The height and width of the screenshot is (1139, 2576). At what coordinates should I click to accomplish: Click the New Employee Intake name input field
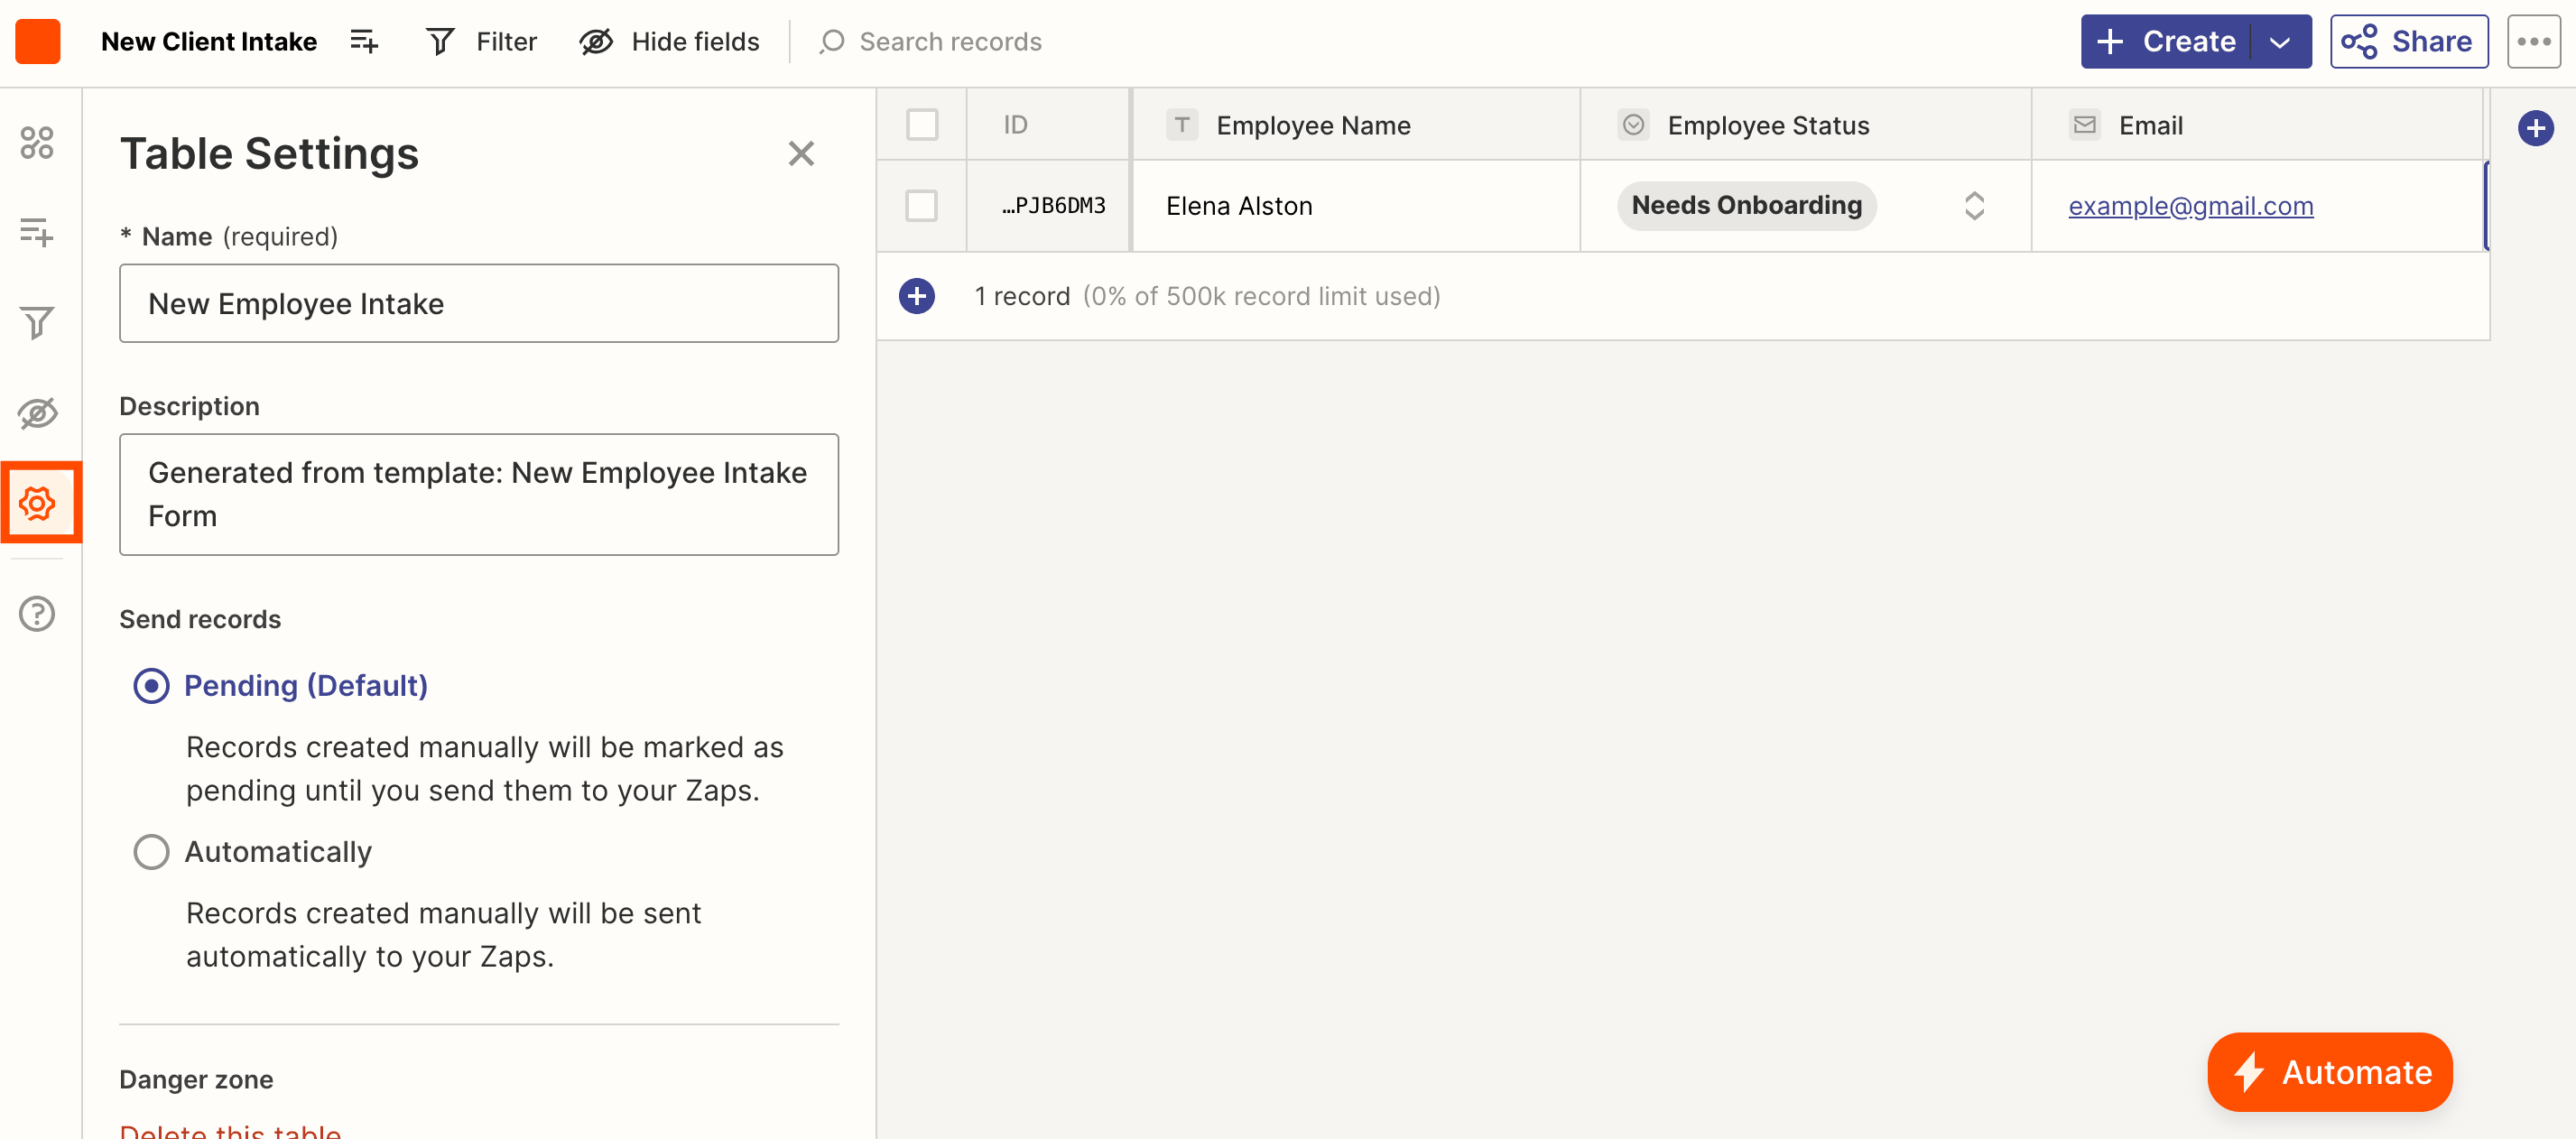(477, 302)
